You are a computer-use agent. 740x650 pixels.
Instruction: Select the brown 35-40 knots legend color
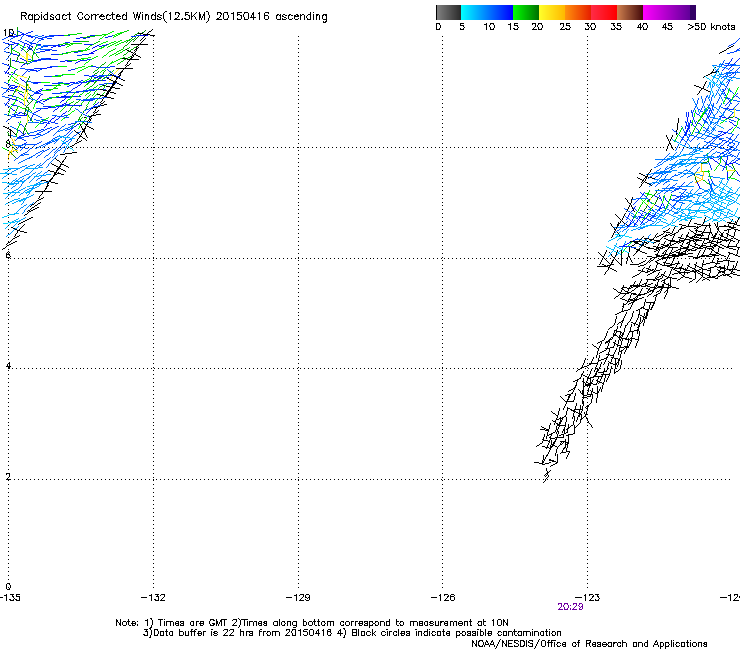click(630, 12)
